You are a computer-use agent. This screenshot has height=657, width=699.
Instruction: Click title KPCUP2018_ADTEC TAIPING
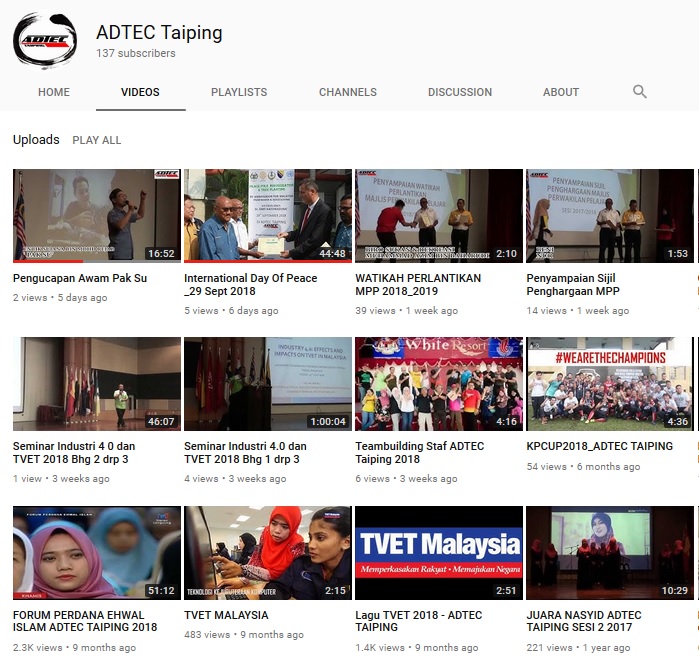coord(600,446)
